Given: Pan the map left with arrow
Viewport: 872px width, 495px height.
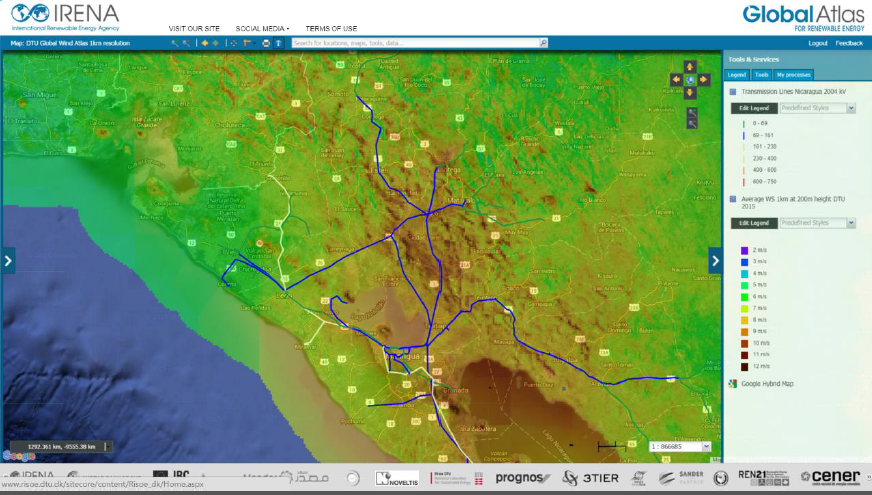Looking at the screenshot, I should click(677, 79).
